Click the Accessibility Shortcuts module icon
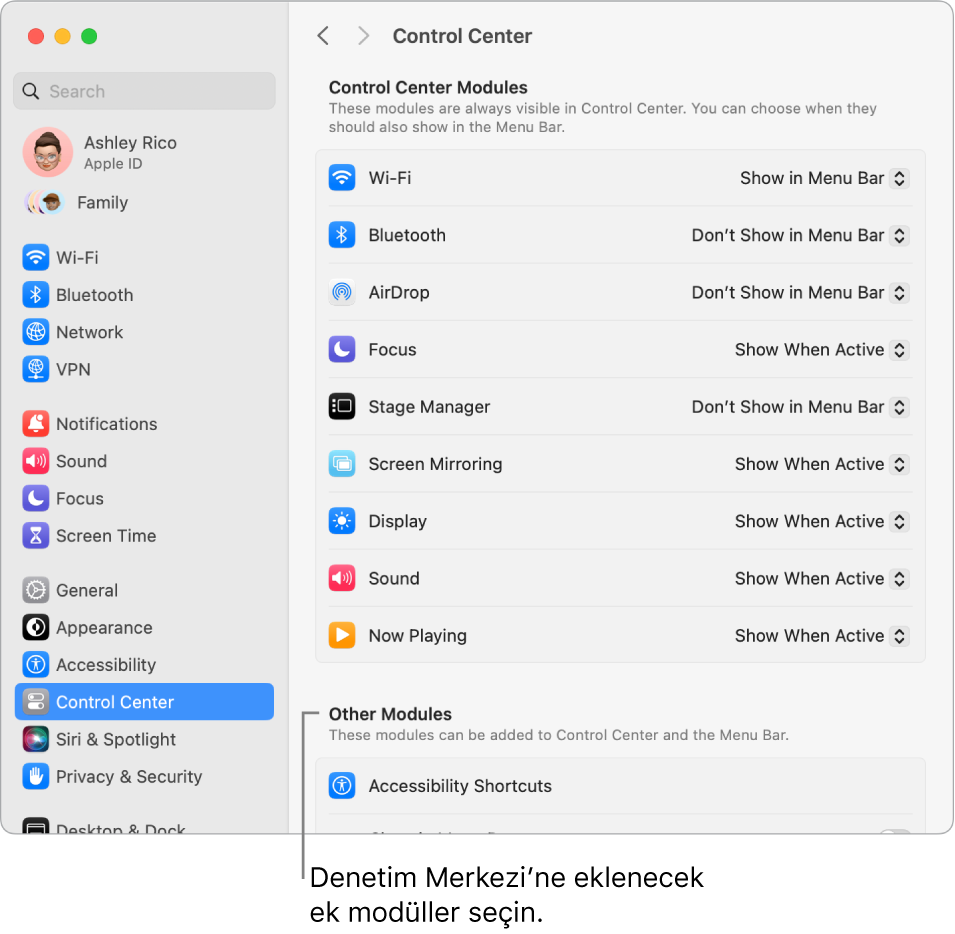955x934 pixels. [342, 785]
